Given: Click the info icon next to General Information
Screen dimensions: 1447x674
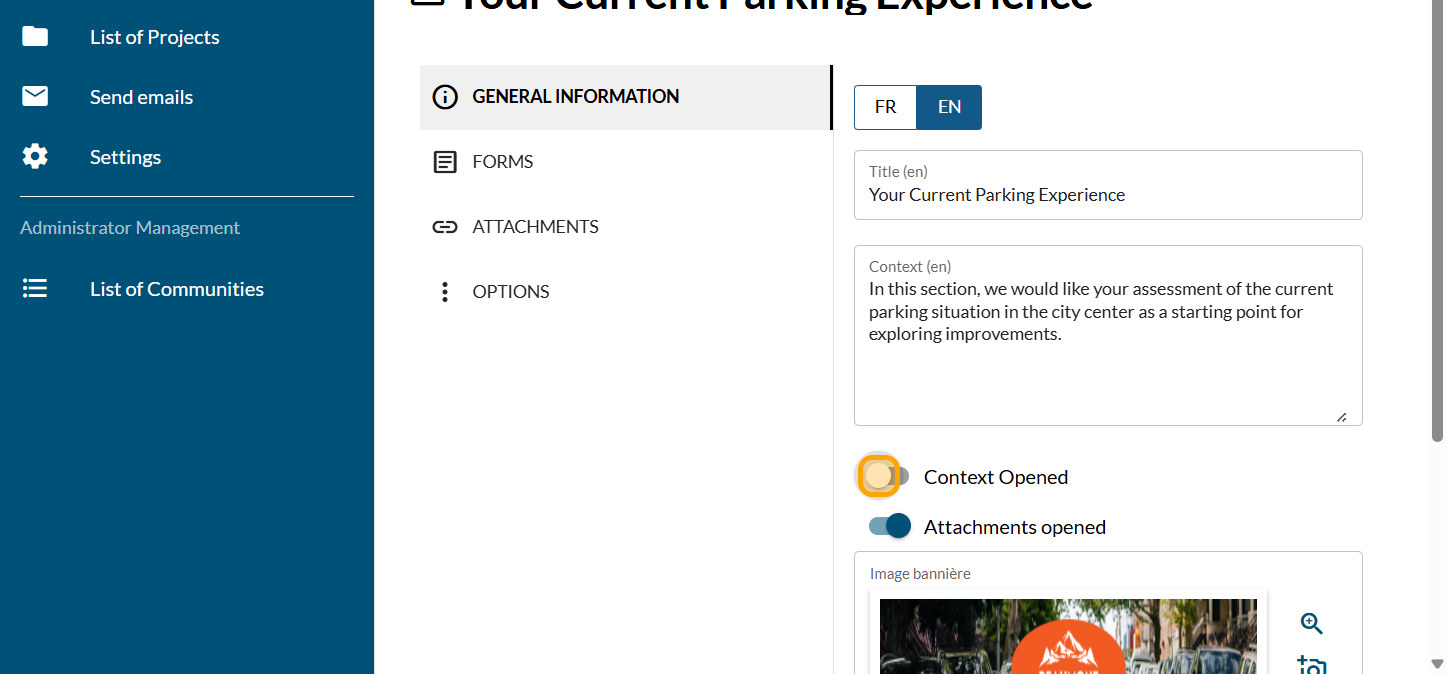Looking at the screenshot, I should 444,97.
